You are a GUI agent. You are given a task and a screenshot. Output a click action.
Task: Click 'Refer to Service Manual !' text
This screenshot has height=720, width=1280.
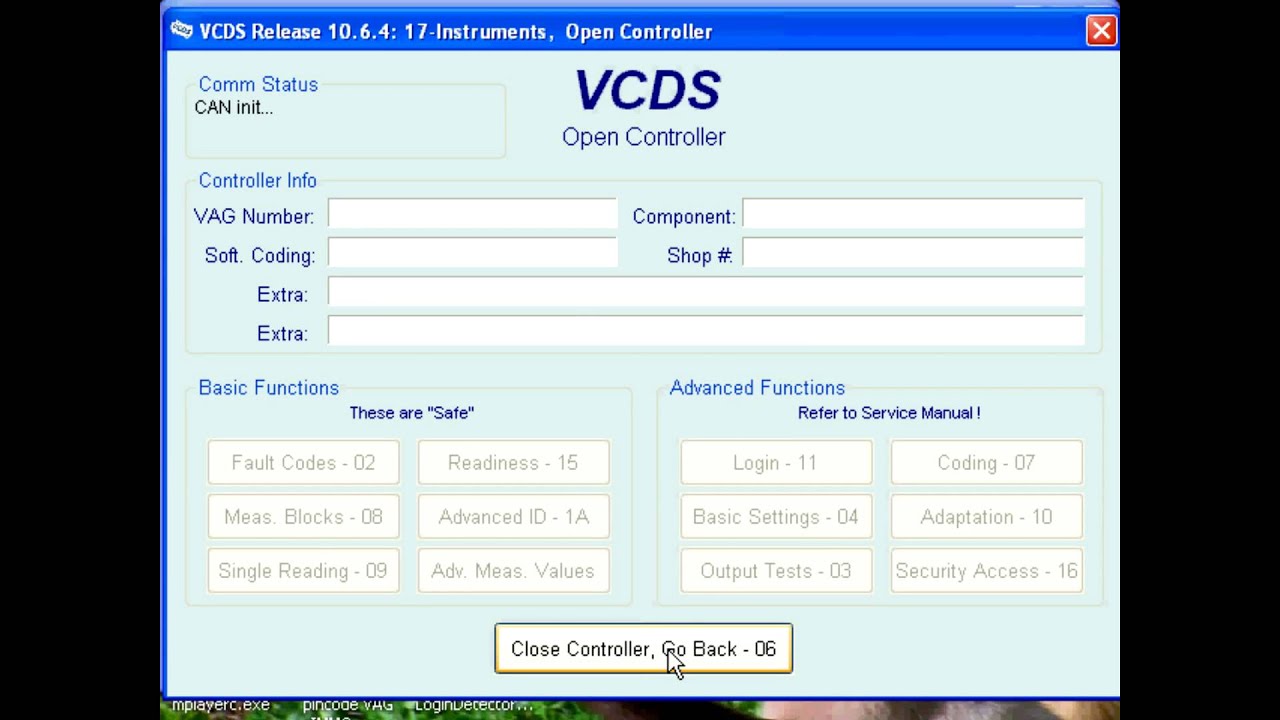889,412
